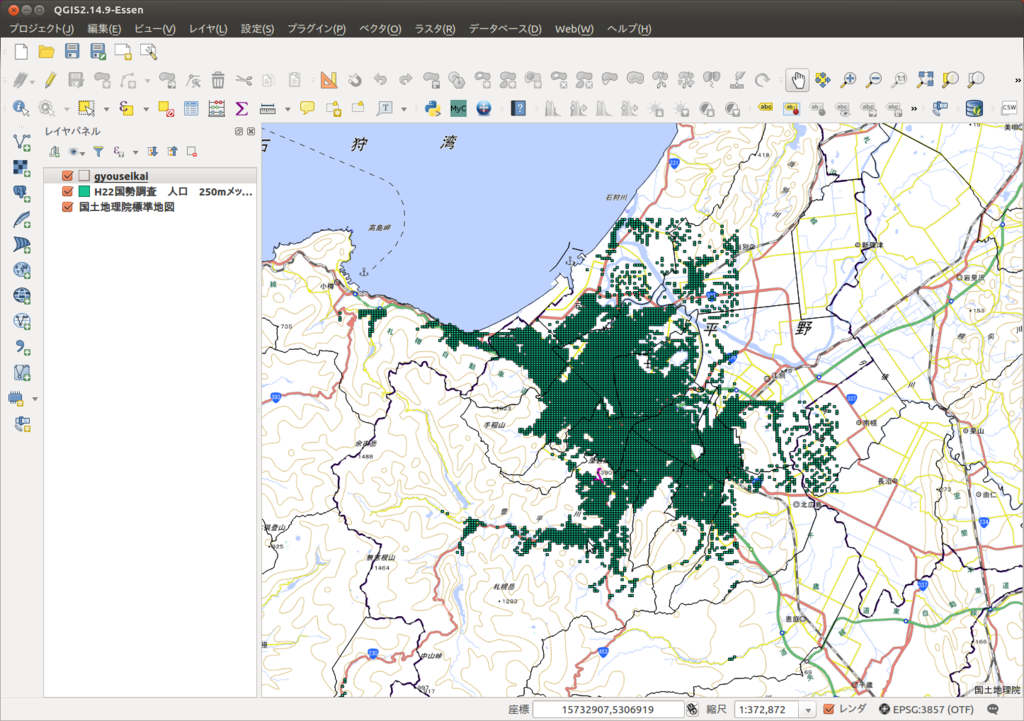Open the ベクタ(O) menu
Image resolution: width=1024 pixels, height=721 pixels.
click(380, 29)
